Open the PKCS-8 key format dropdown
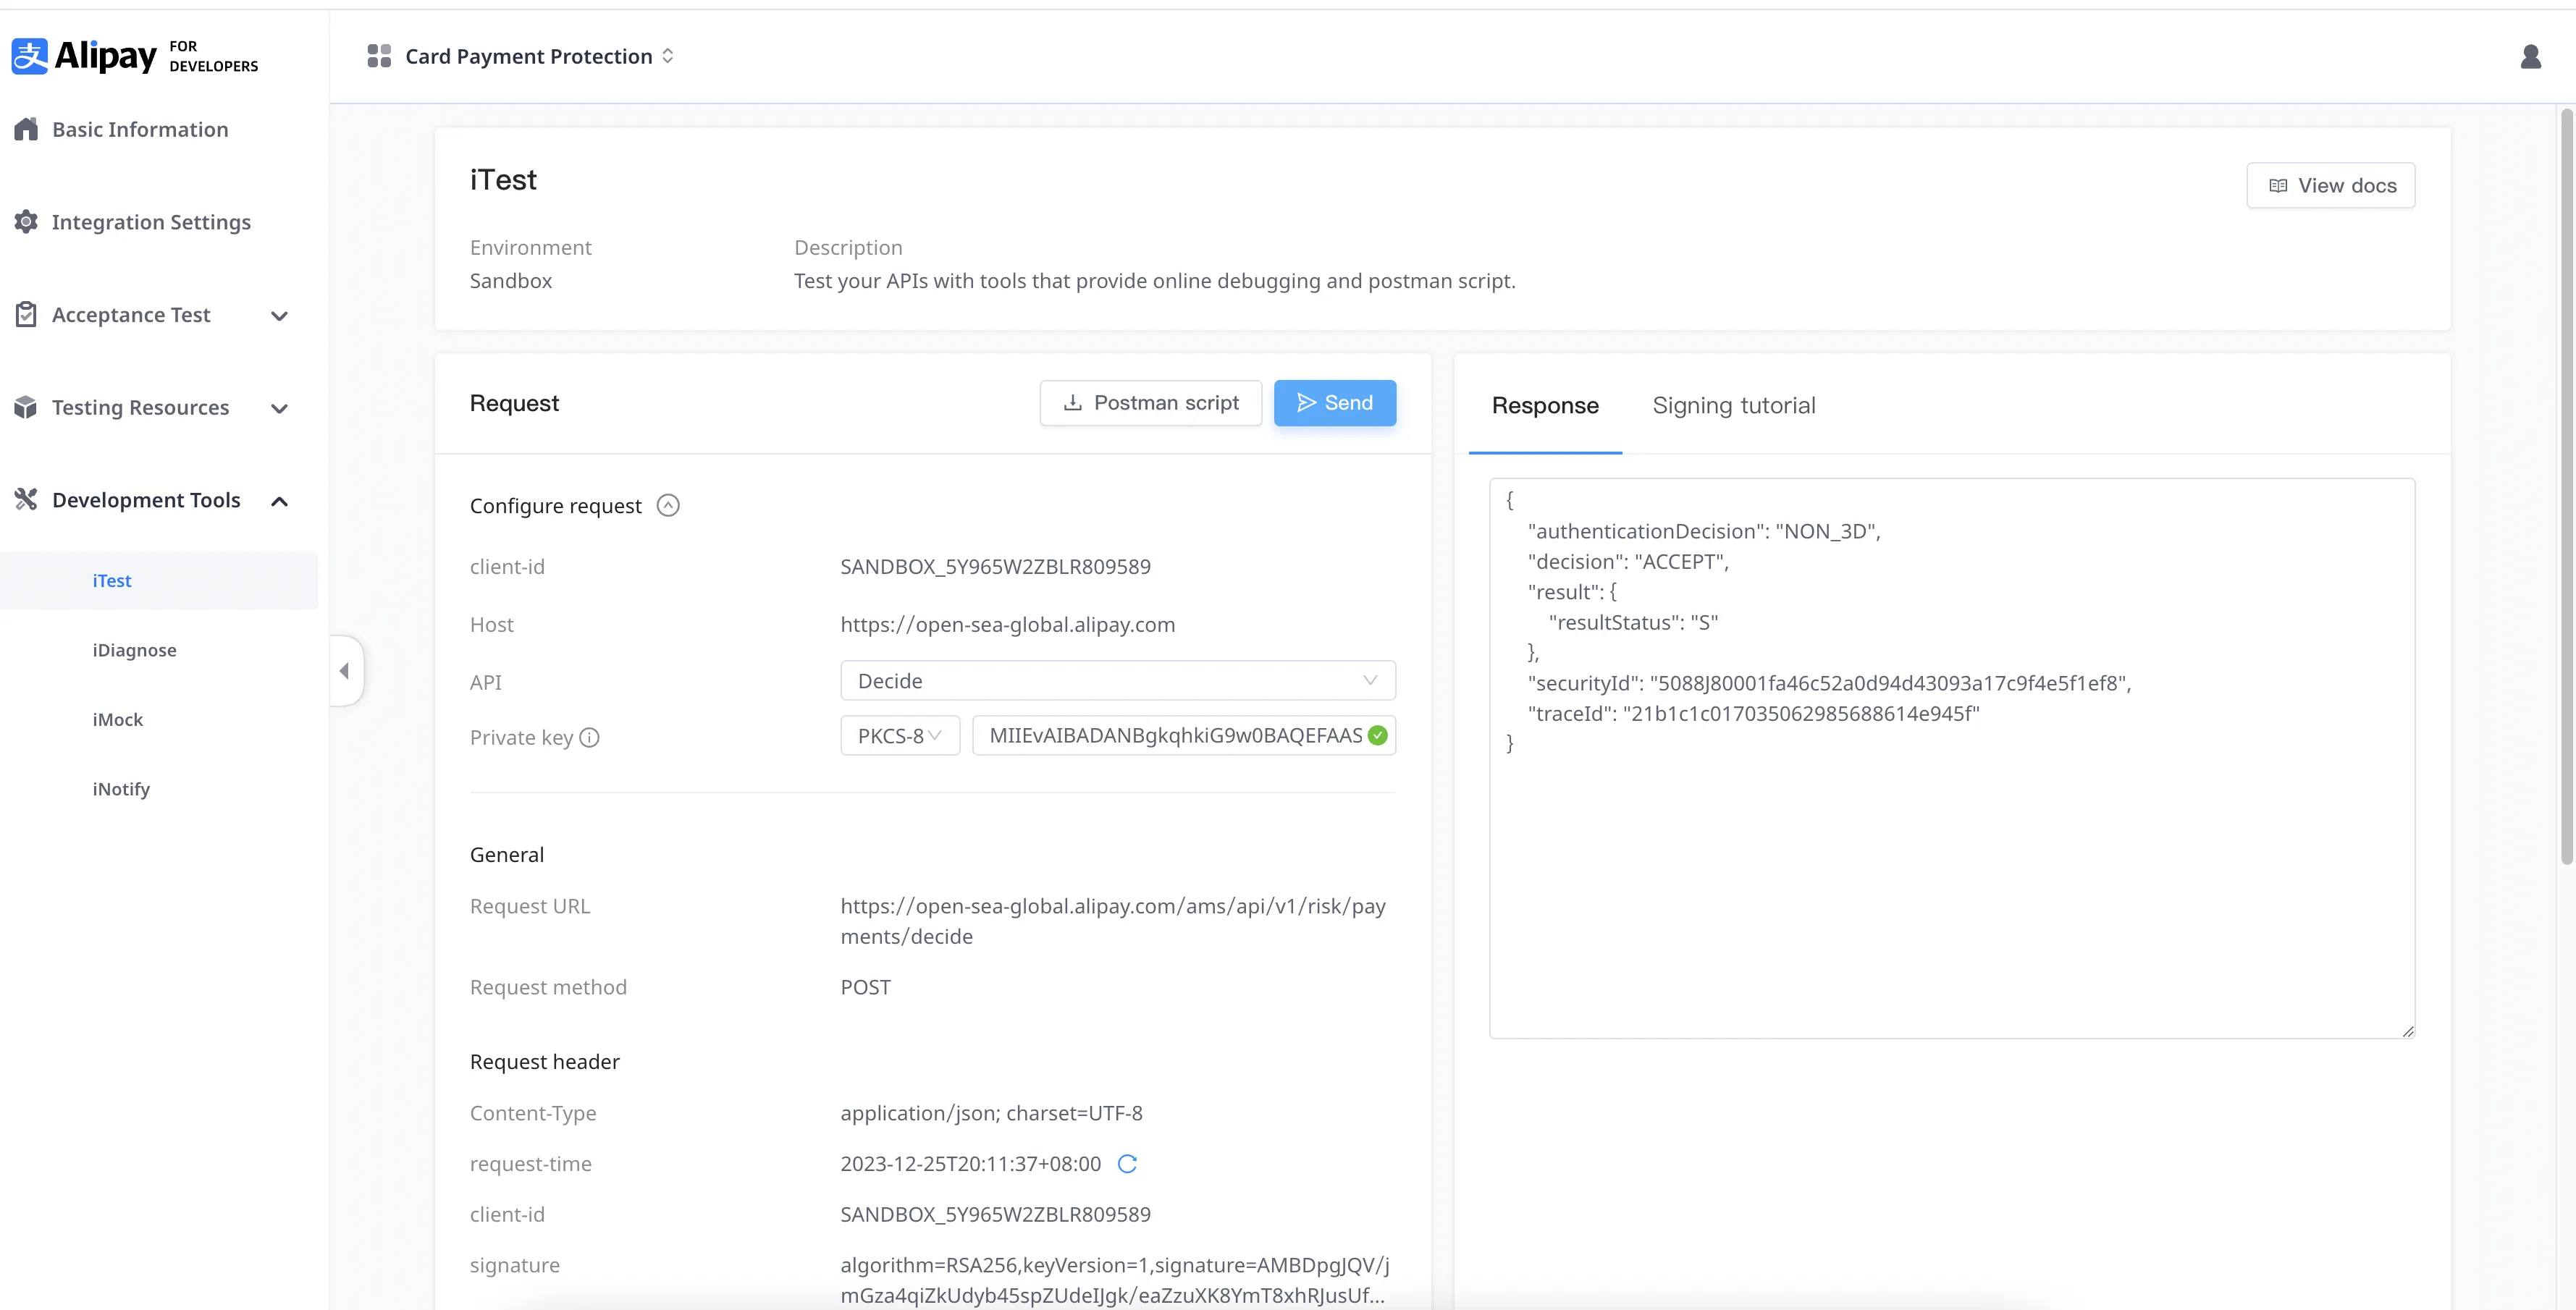The width and height of the screenshot is (2576, 1310). point(899,736)
